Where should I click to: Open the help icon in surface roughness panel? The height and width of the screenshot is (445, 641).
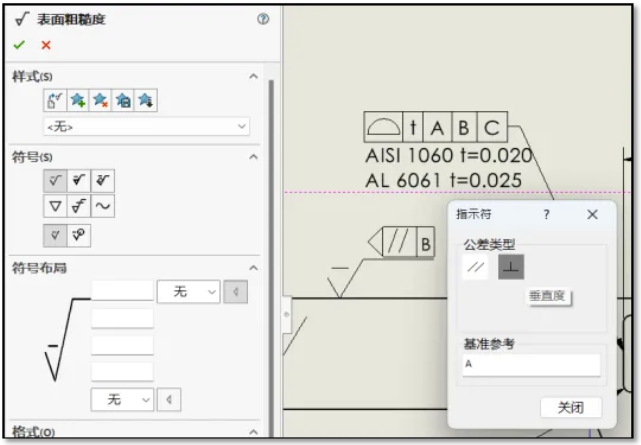263,19
